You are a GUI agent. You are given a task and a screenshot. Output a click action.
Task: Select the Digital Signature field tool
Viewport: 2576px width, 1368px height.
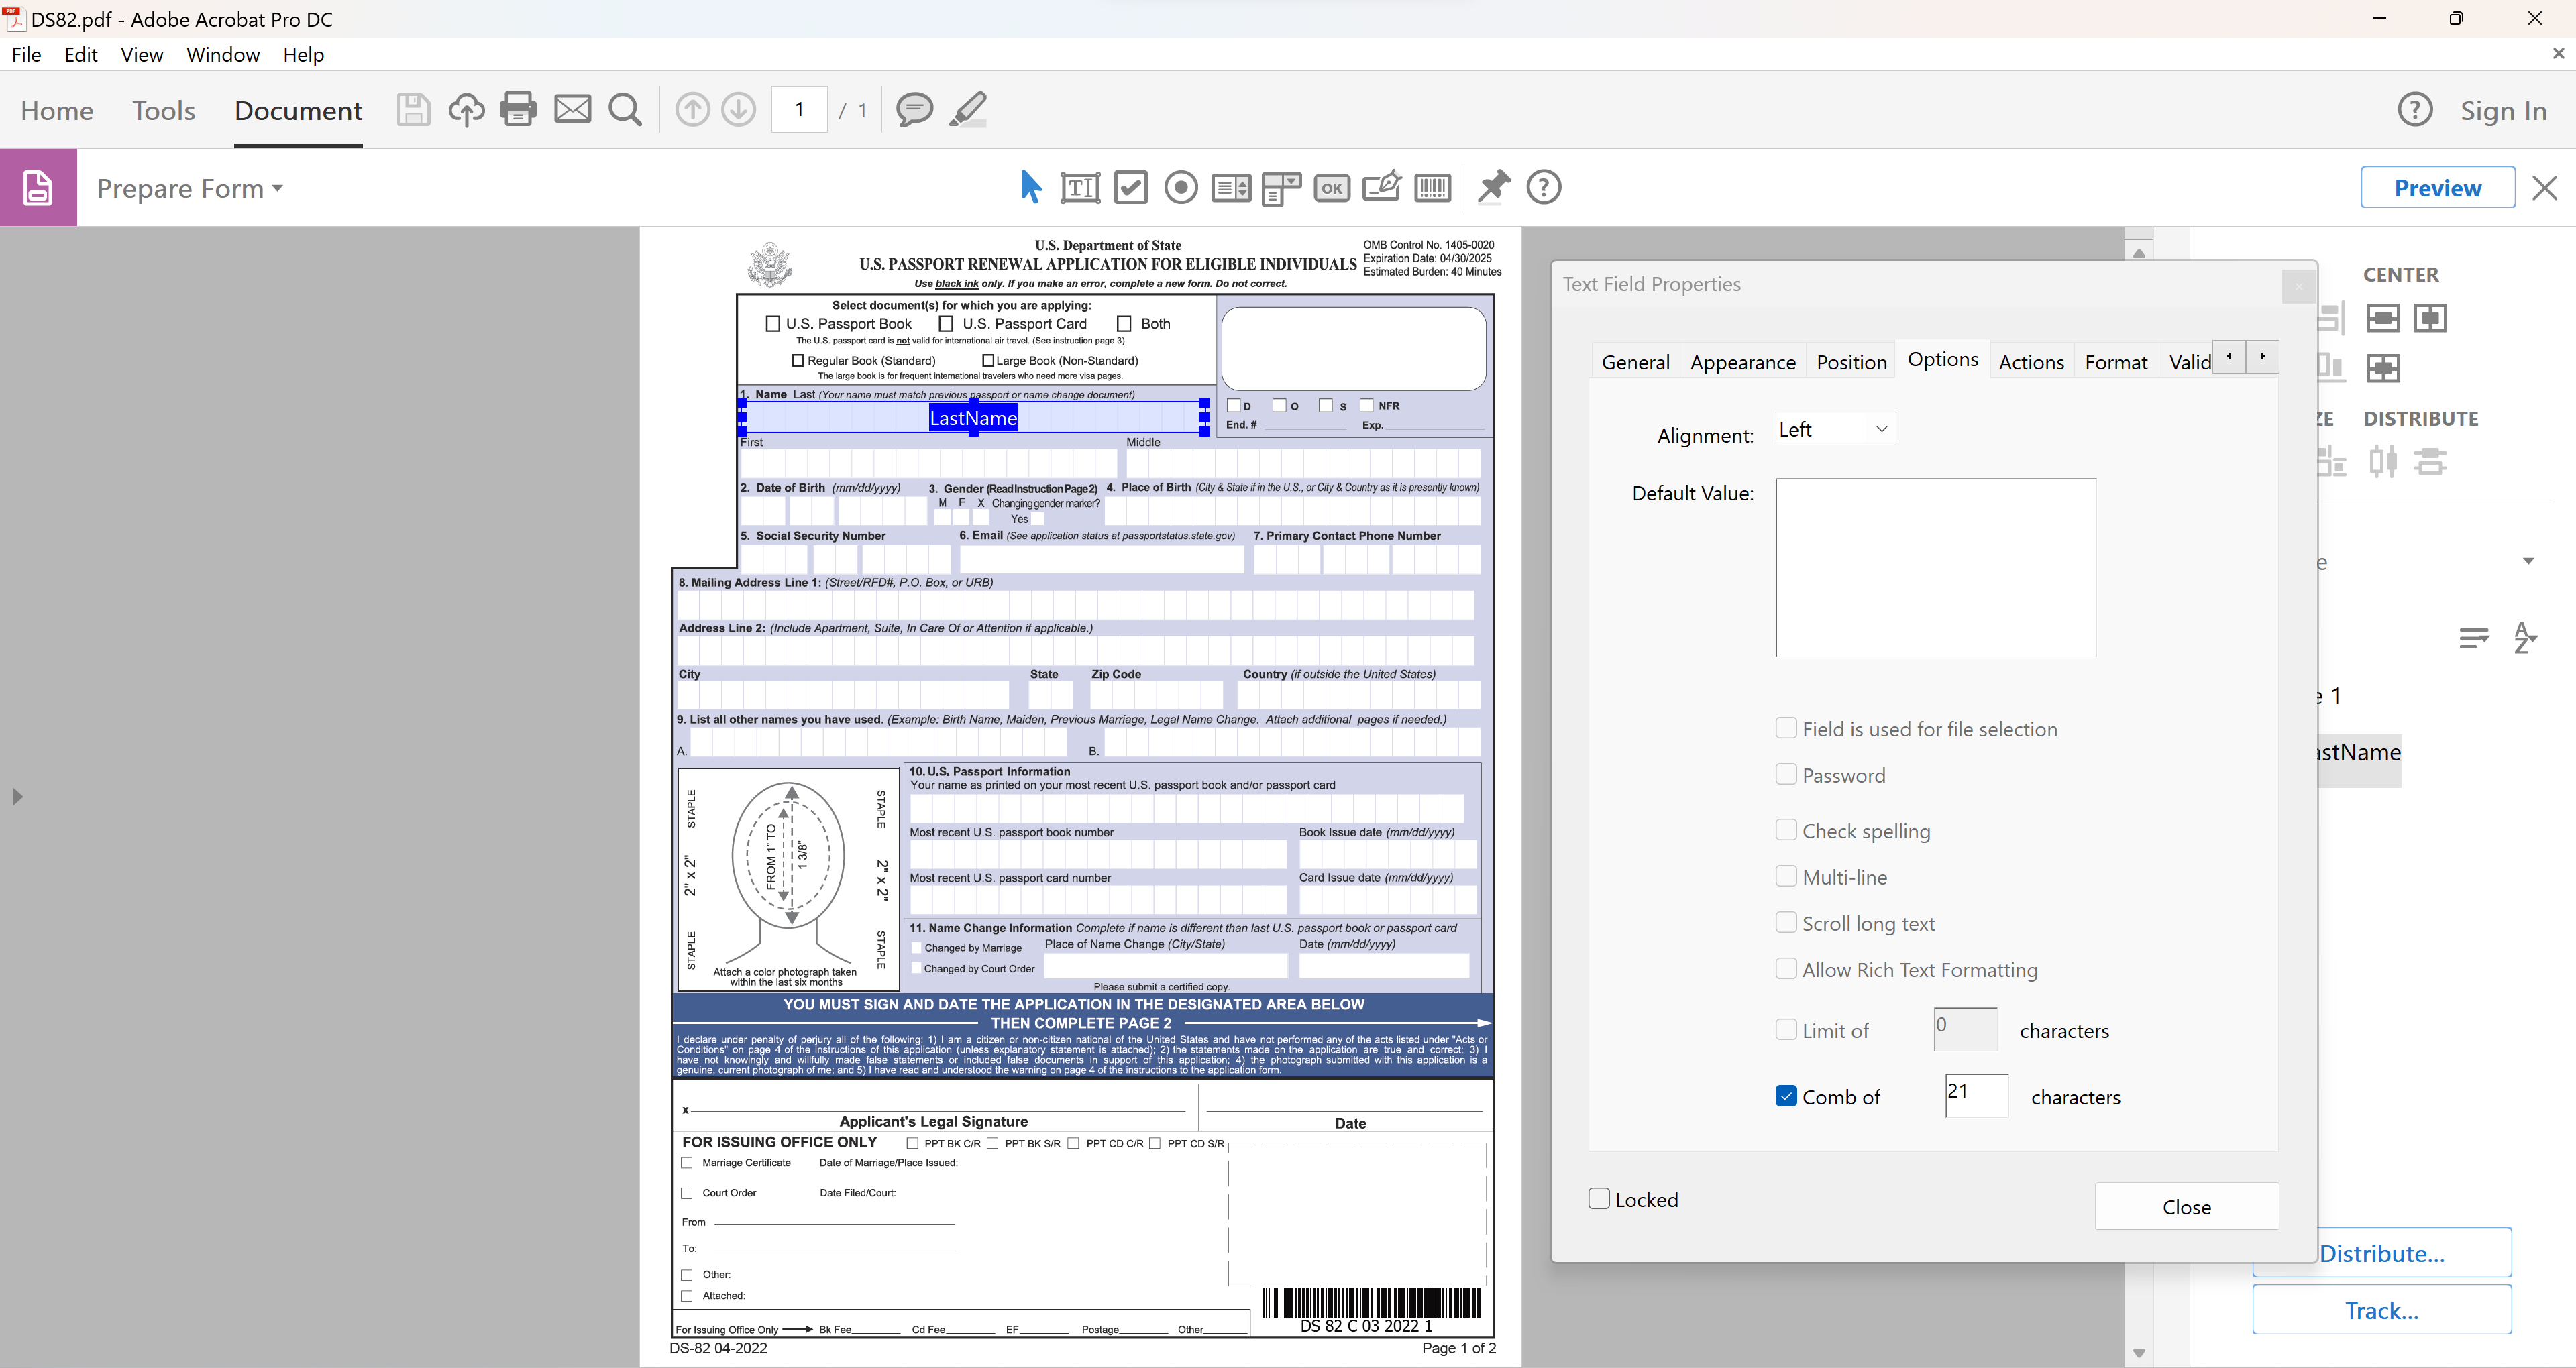tap(1382, 187)
